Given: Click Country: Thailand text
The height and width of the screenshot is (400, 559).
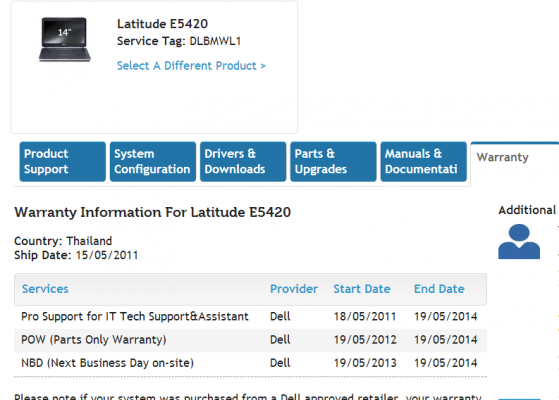Looking at the screenshot, I should coord(63,241).
